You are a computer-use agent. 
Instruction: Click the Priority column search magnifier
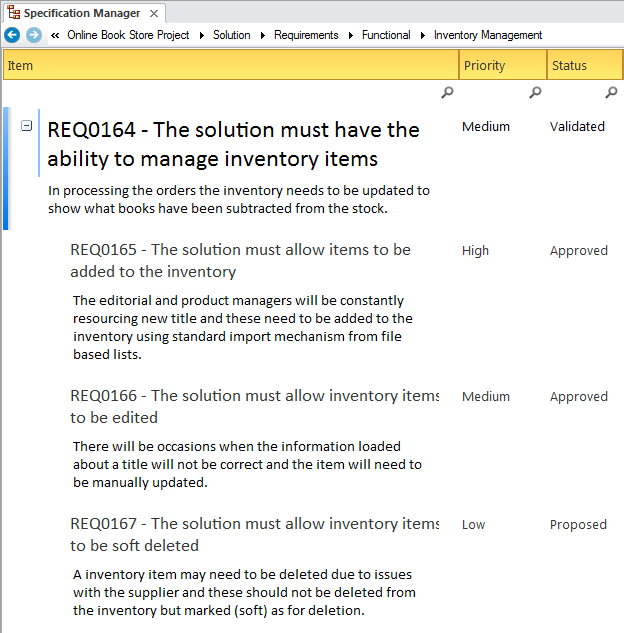[535, 93]
